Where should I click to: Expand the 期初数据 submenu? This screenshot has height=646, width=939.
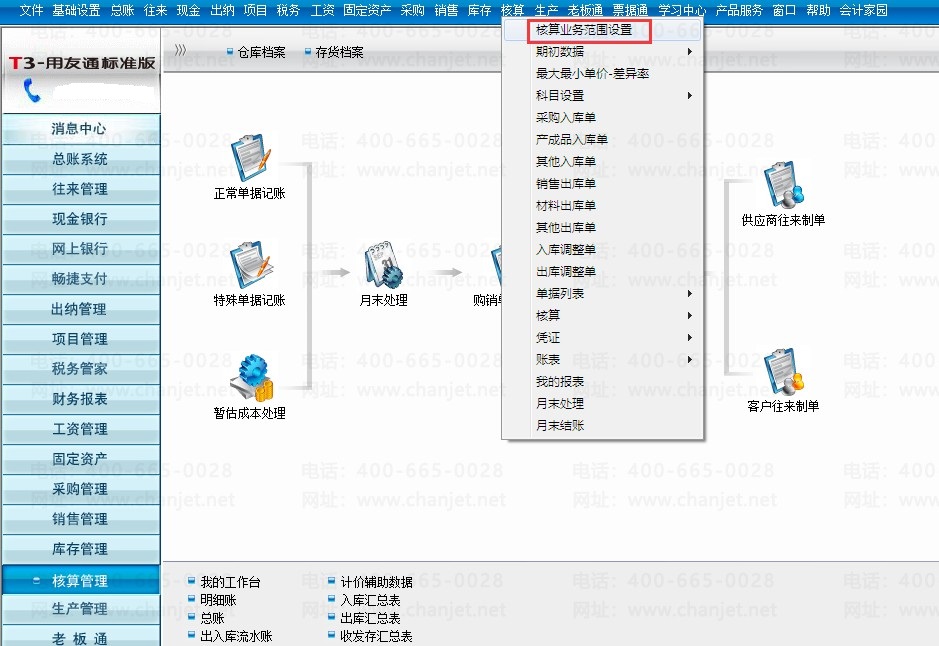602,51
